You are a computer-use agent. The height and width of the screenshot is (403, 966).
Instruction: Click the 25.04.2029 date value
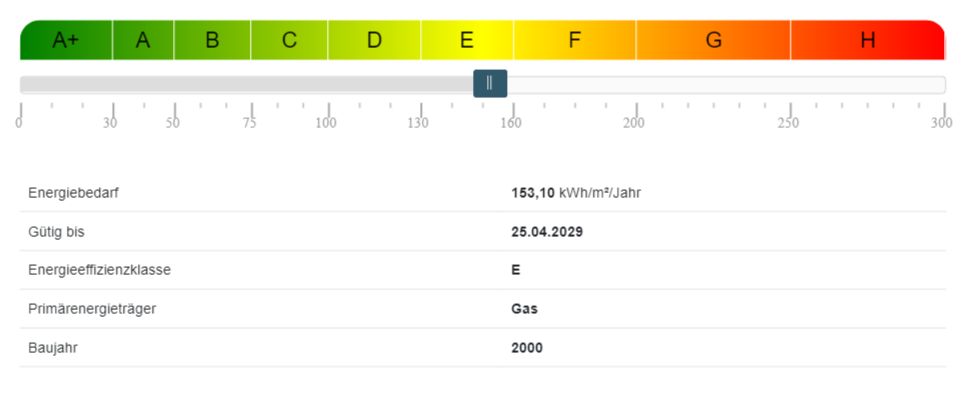click(547, 232)
